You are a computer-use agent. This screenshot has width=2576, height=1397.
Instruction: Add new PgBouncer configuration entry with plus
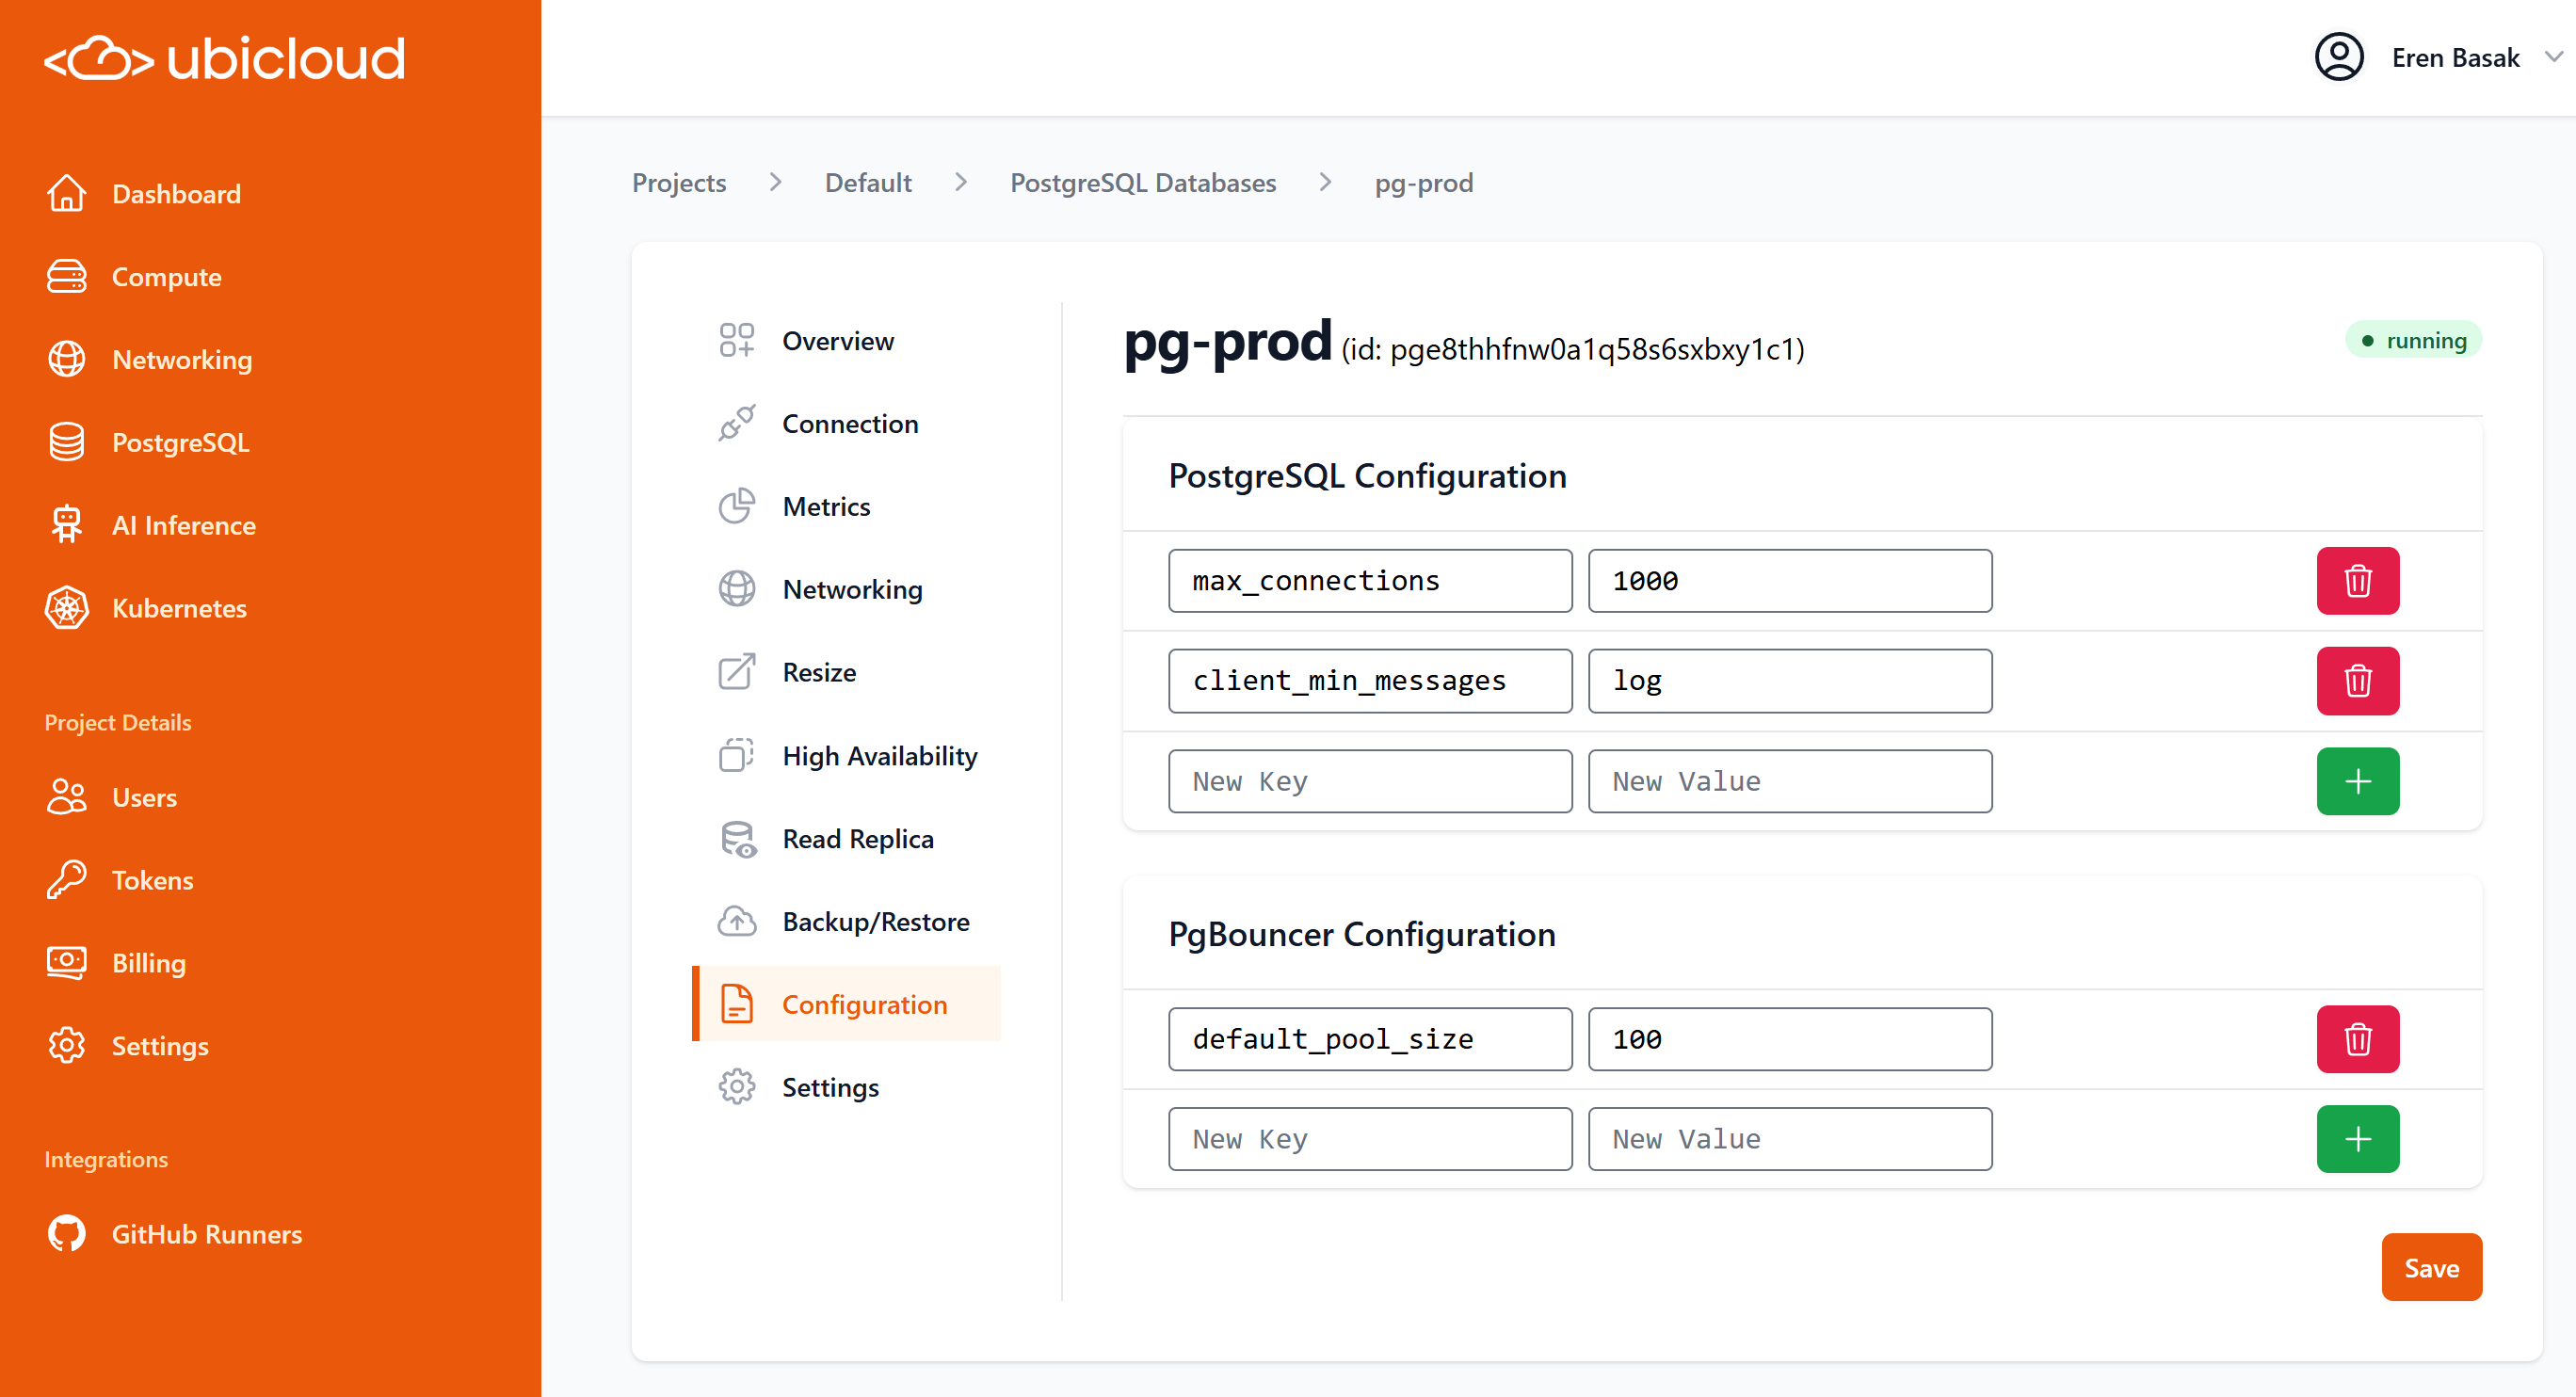coord(2357,1139)
